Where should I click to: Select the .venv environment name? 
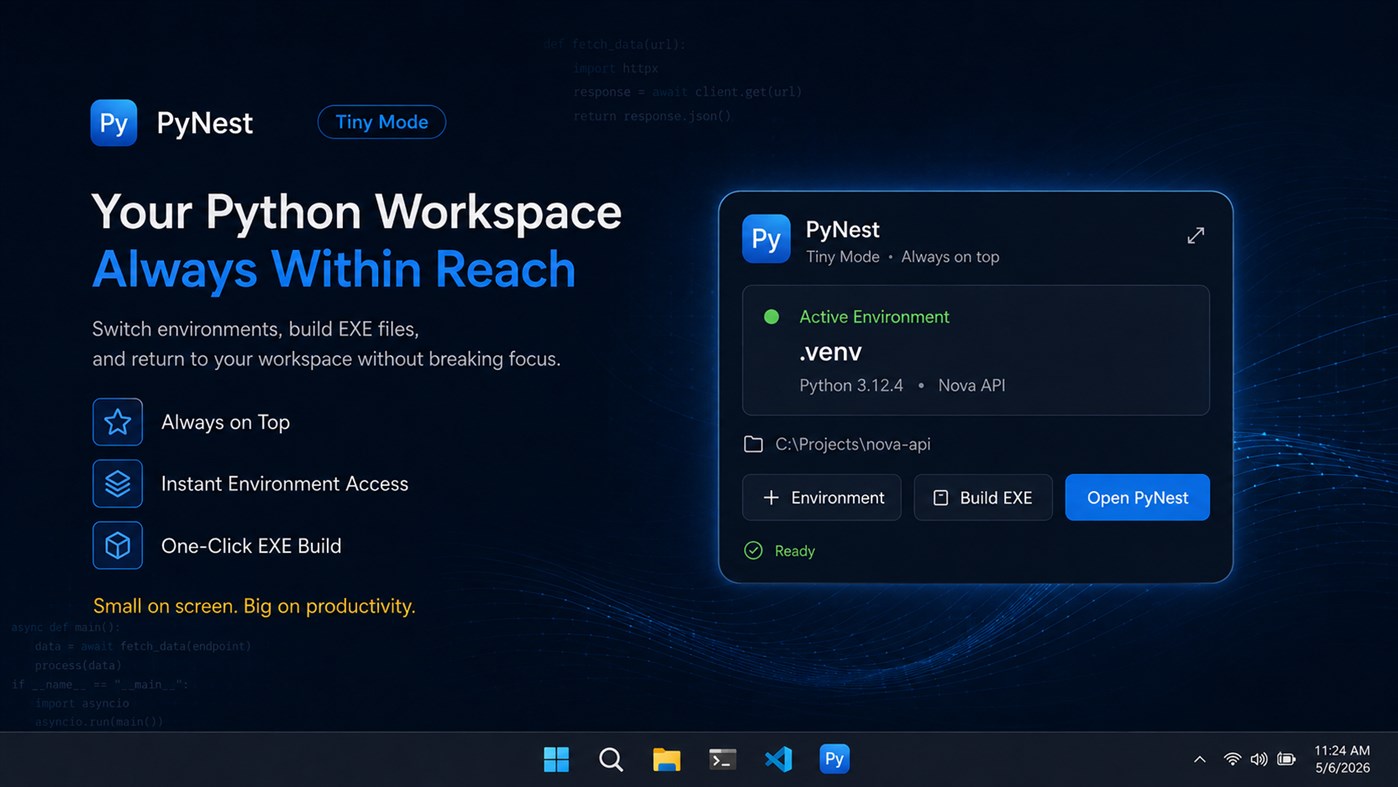[x=830, y=351]
